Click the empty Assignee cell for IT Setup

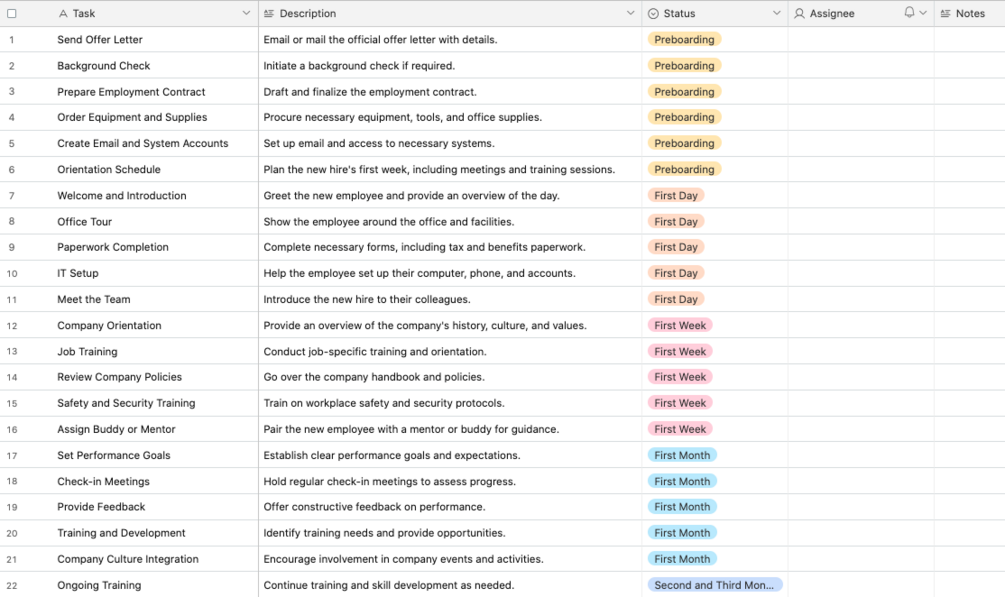click(x=860, y=273)
